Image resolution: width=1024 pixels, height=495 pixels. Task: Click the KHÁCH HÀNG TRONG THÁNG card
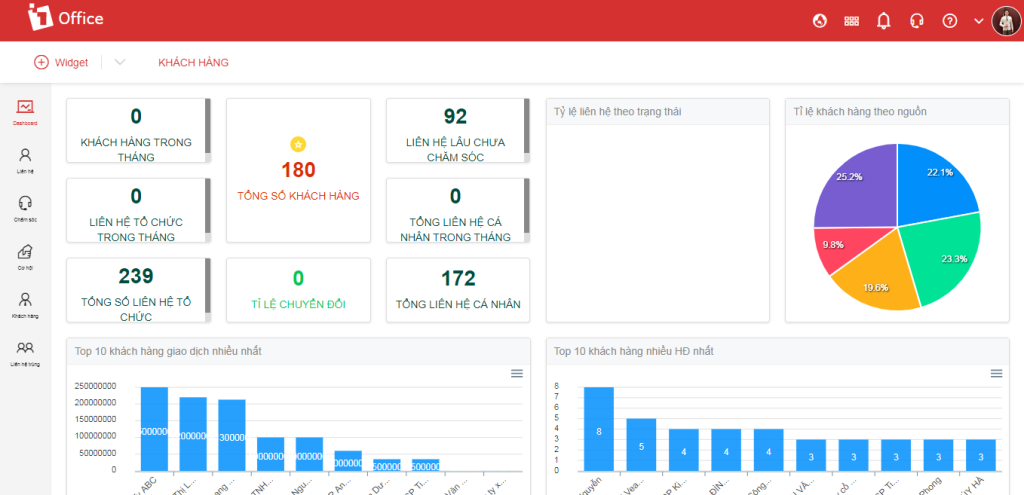click(136, 131)
